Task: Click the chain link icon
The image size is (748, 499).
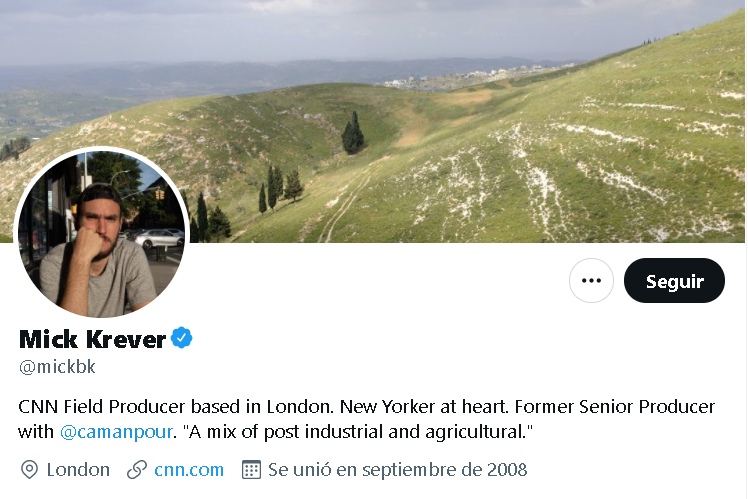Action: pos(137,469)
